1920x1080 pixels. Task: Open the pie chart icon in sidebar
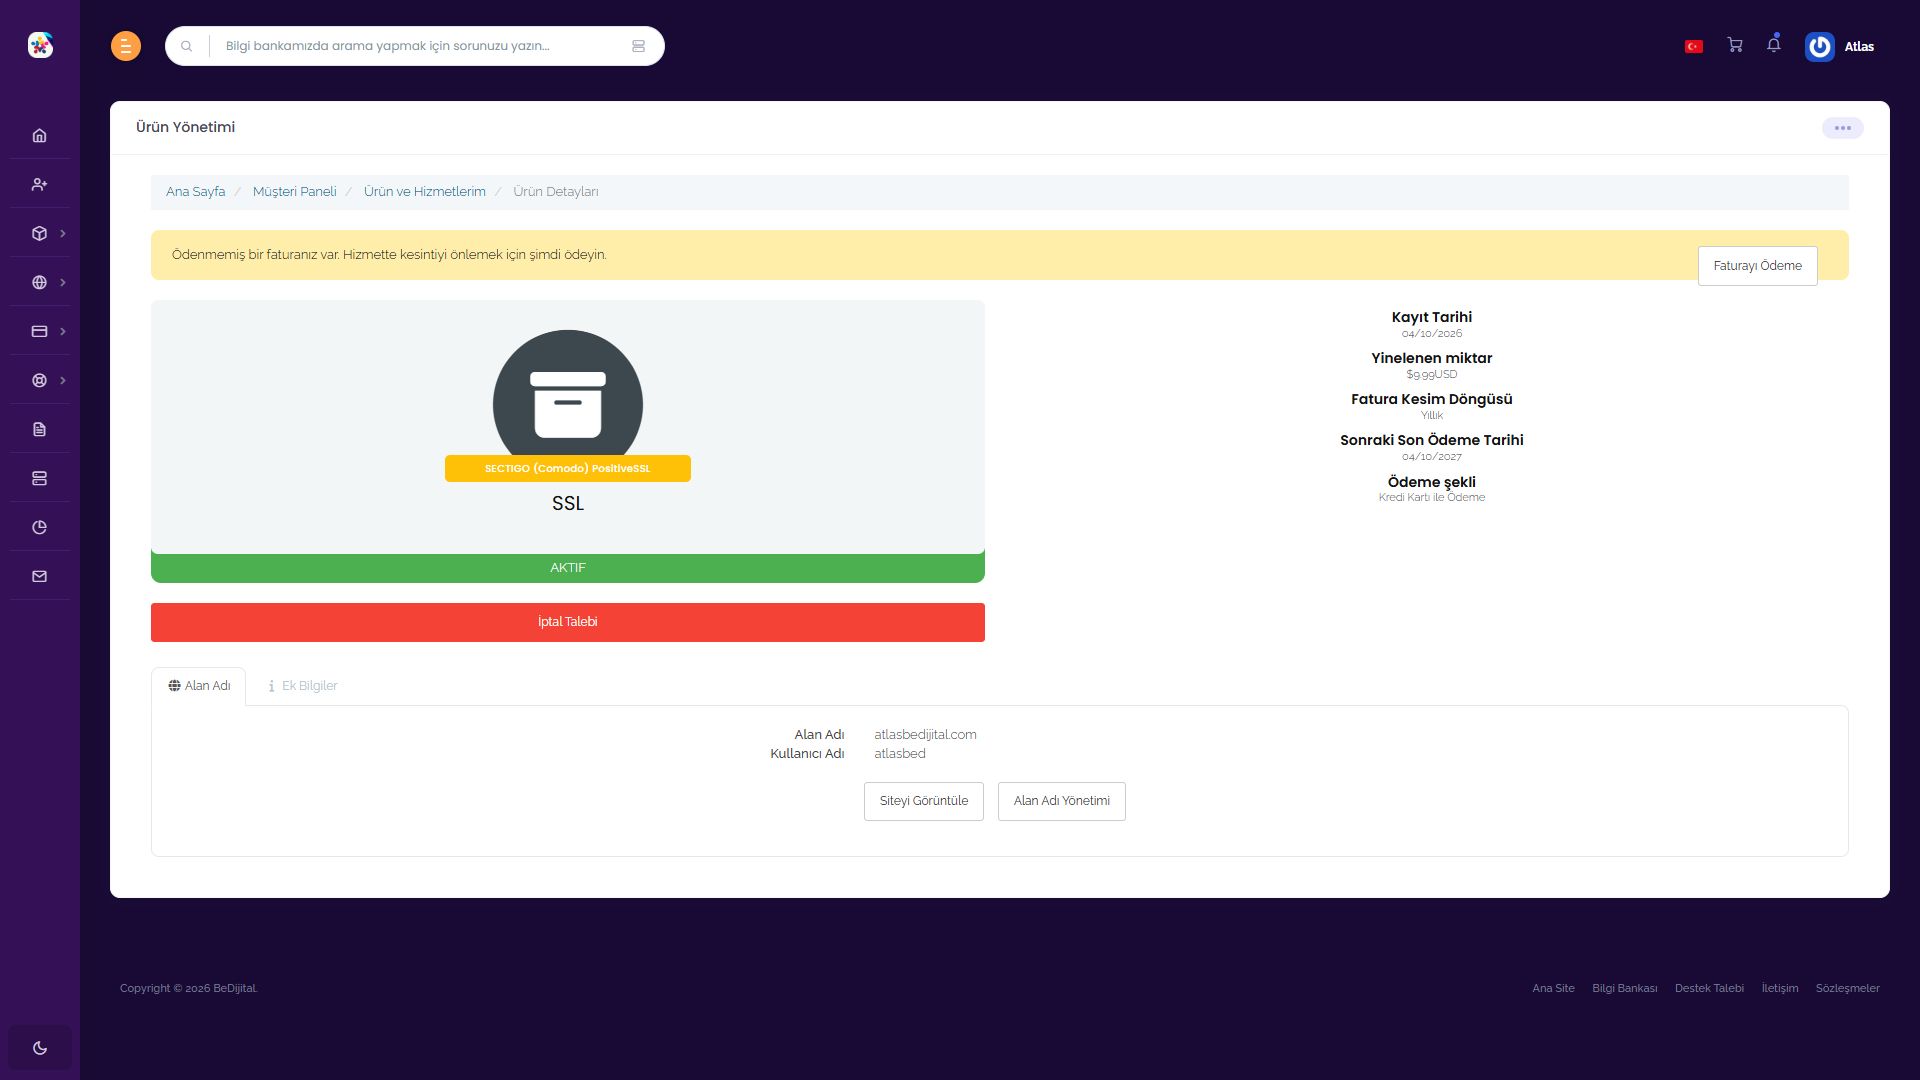pos(39,527)
